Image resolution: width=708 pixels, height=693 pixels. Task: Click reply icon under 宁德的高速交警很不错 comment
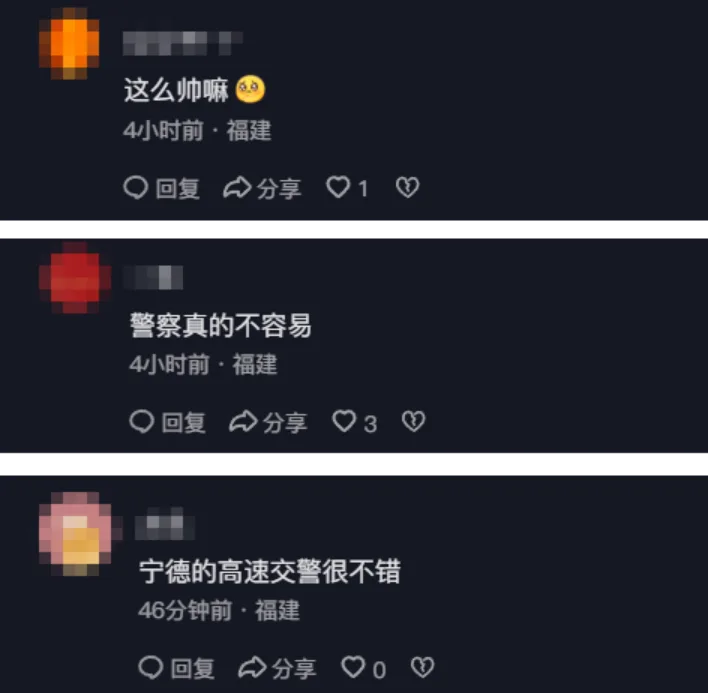151,667
